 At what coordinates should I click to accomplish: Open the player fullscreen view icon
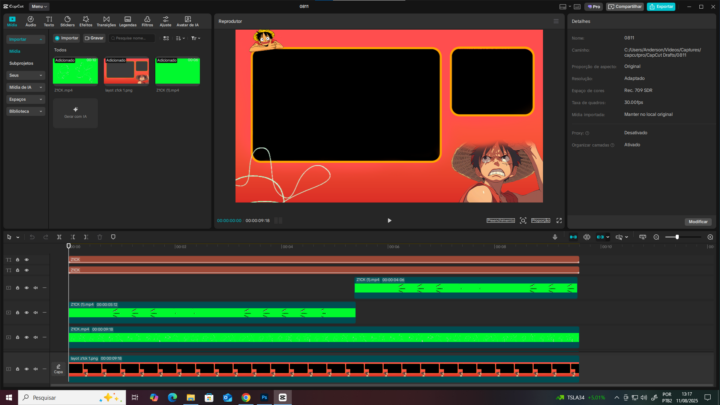559,220
